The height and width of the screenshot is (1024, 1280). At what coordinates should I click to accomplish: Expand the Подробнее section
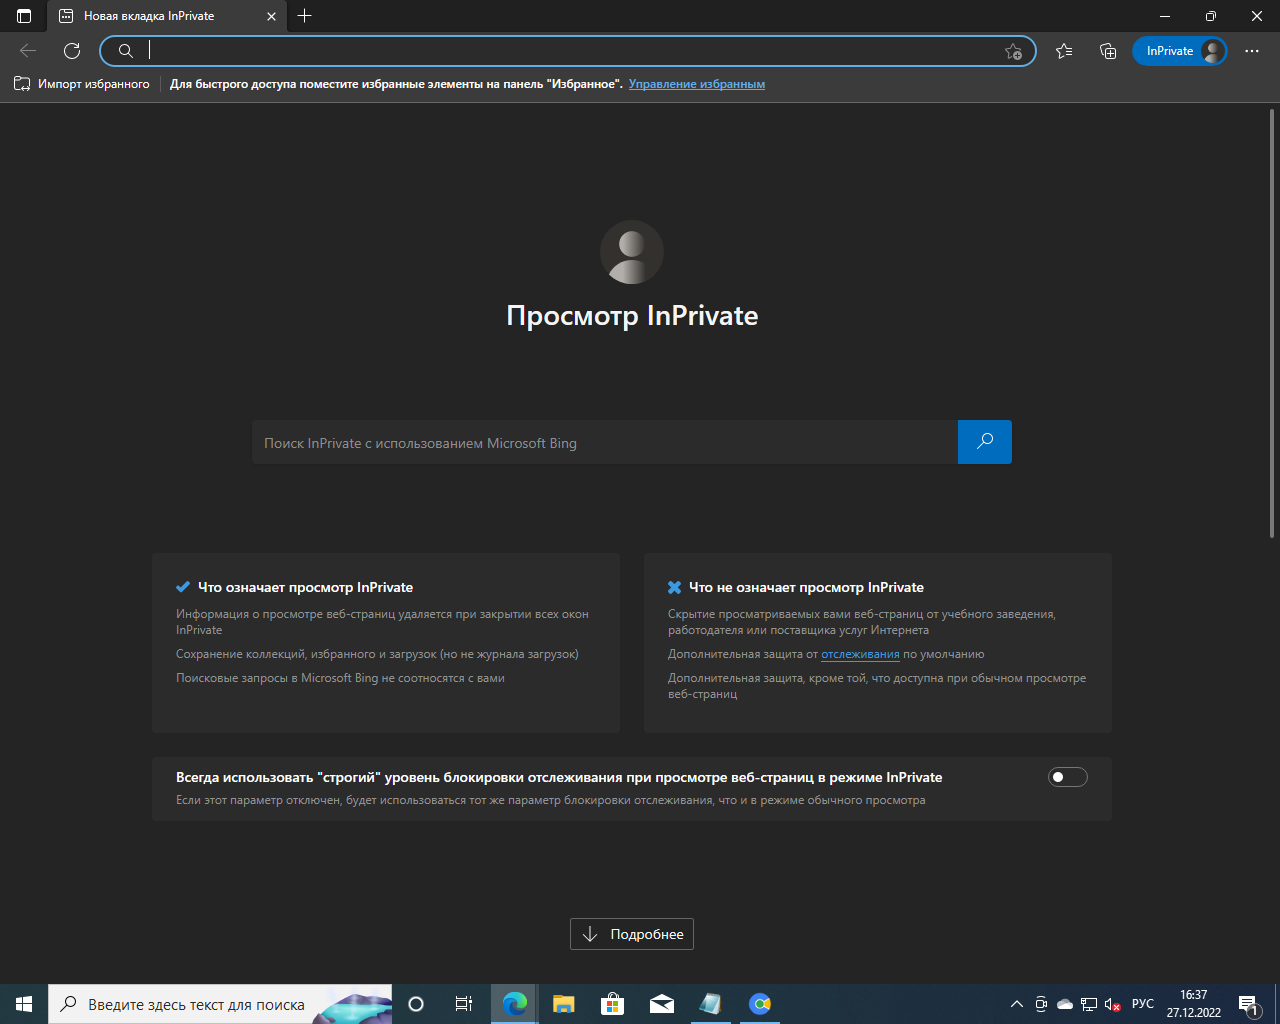click(632, 934)
